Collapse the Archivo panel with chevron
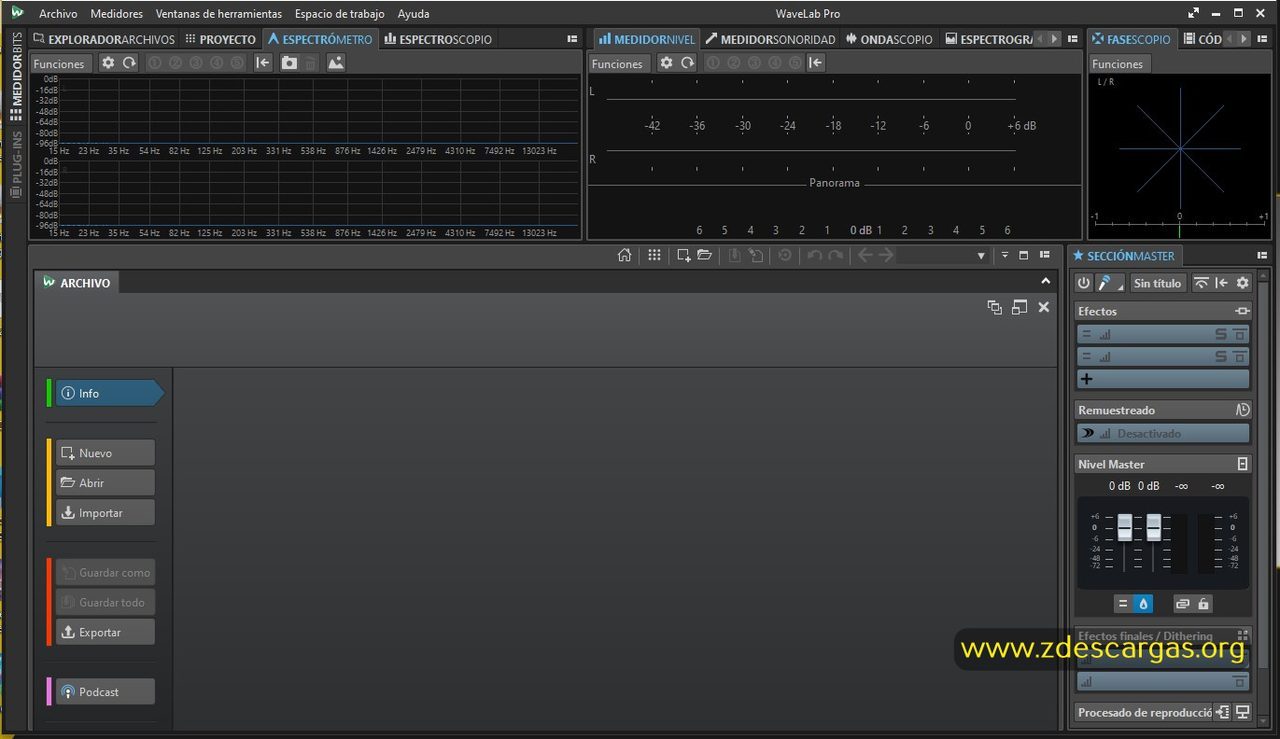1280x739 pixels. click(x=1046, y=282)
